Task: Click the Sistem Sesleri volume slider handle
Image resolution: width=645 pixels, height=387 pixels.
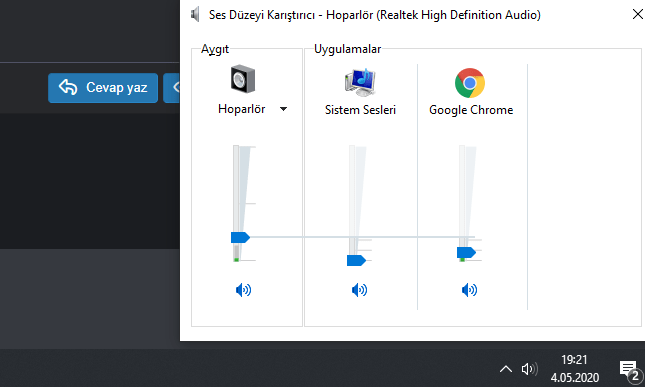Action: (x=356, y=260)
